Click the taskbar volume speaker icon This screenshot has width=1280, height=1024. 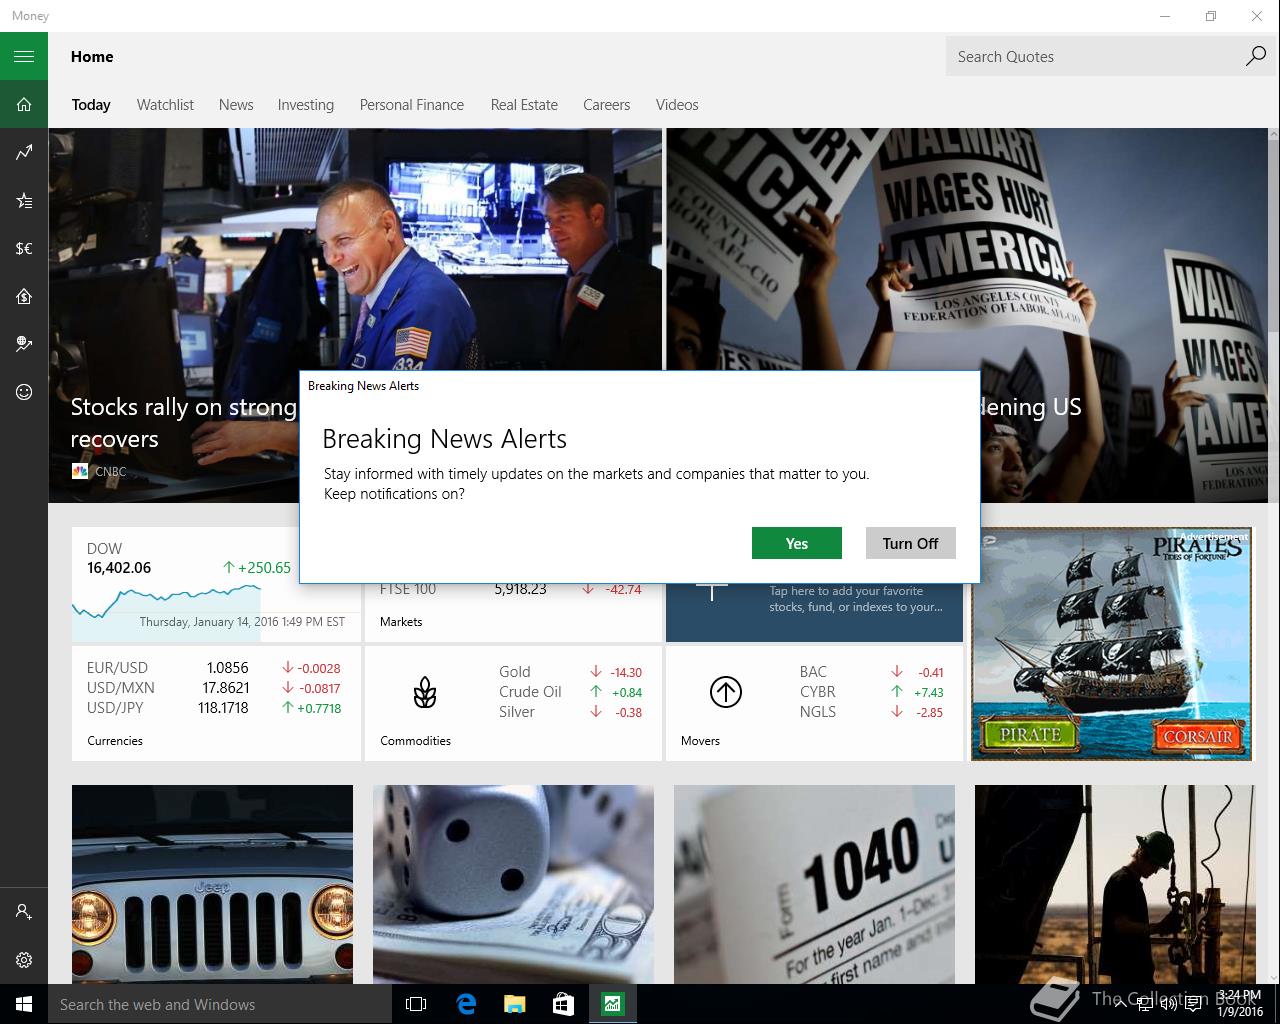pos(1169,1004)
